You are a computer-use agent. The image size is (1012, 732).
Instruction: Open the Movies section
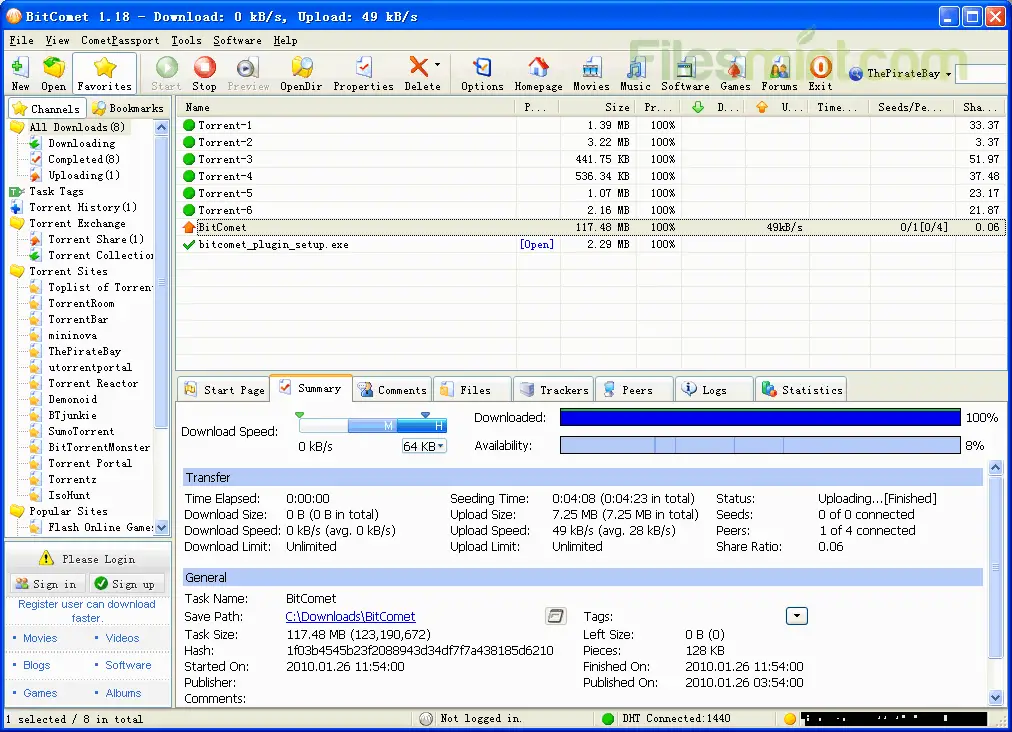click(590, 73)
